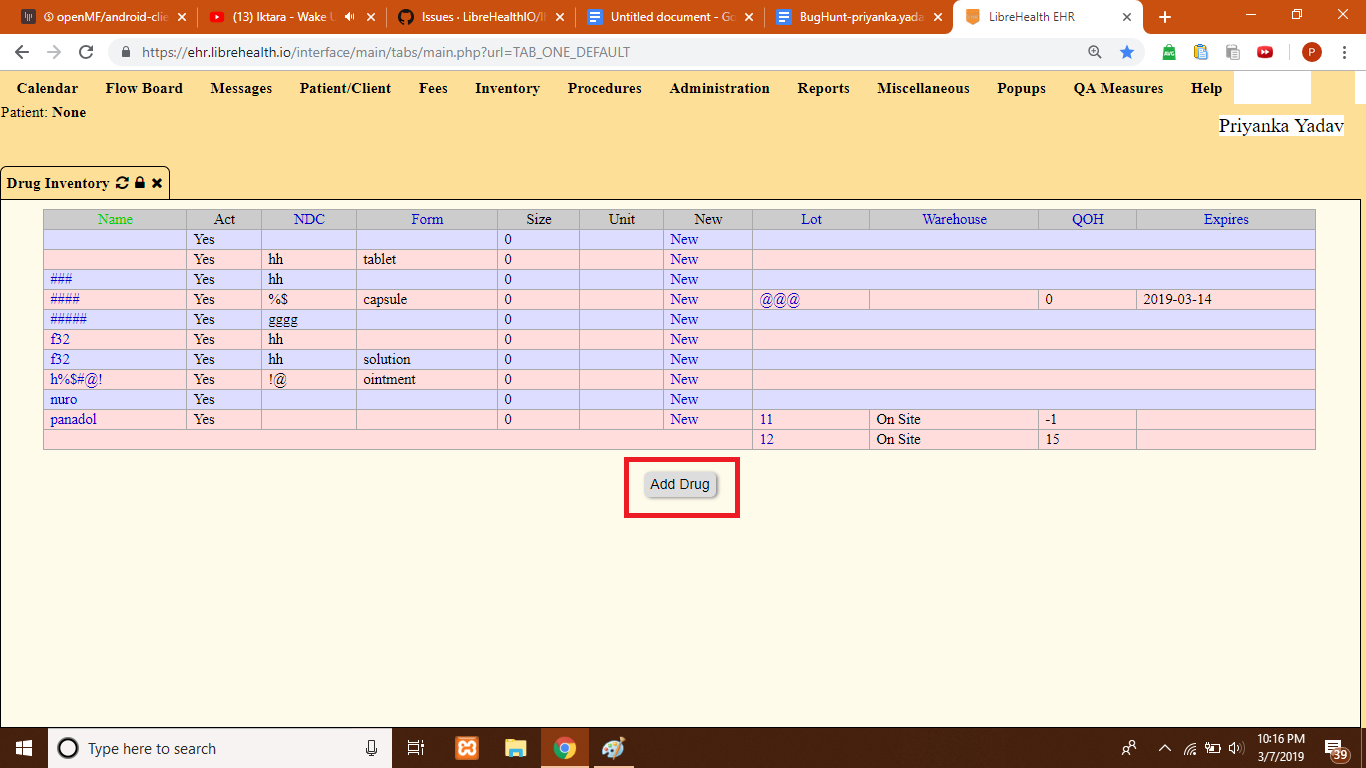Open notification center icon
The image size is (1366, 768).
(x=1335, y=748)
